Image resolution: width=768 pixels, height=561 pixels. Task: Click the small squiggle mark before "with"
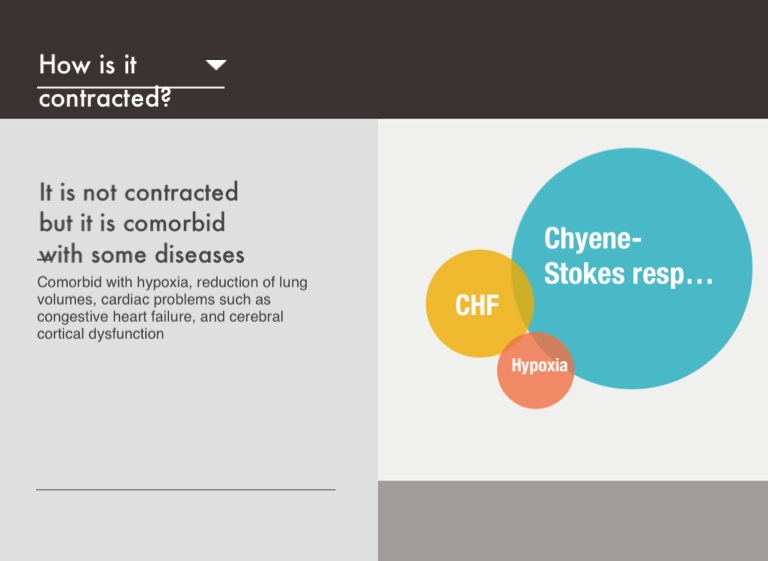[45, 256]
